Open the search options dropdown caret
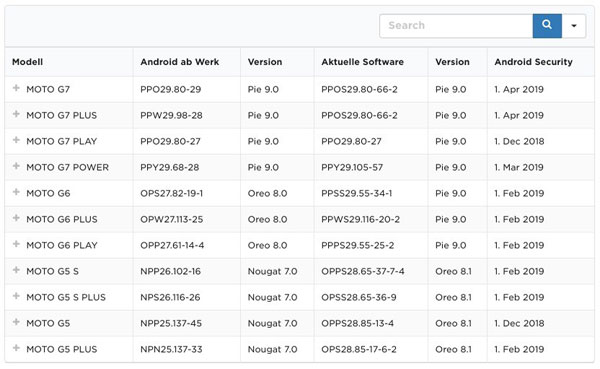The image size is (600, 369). (x=574, y=26)
